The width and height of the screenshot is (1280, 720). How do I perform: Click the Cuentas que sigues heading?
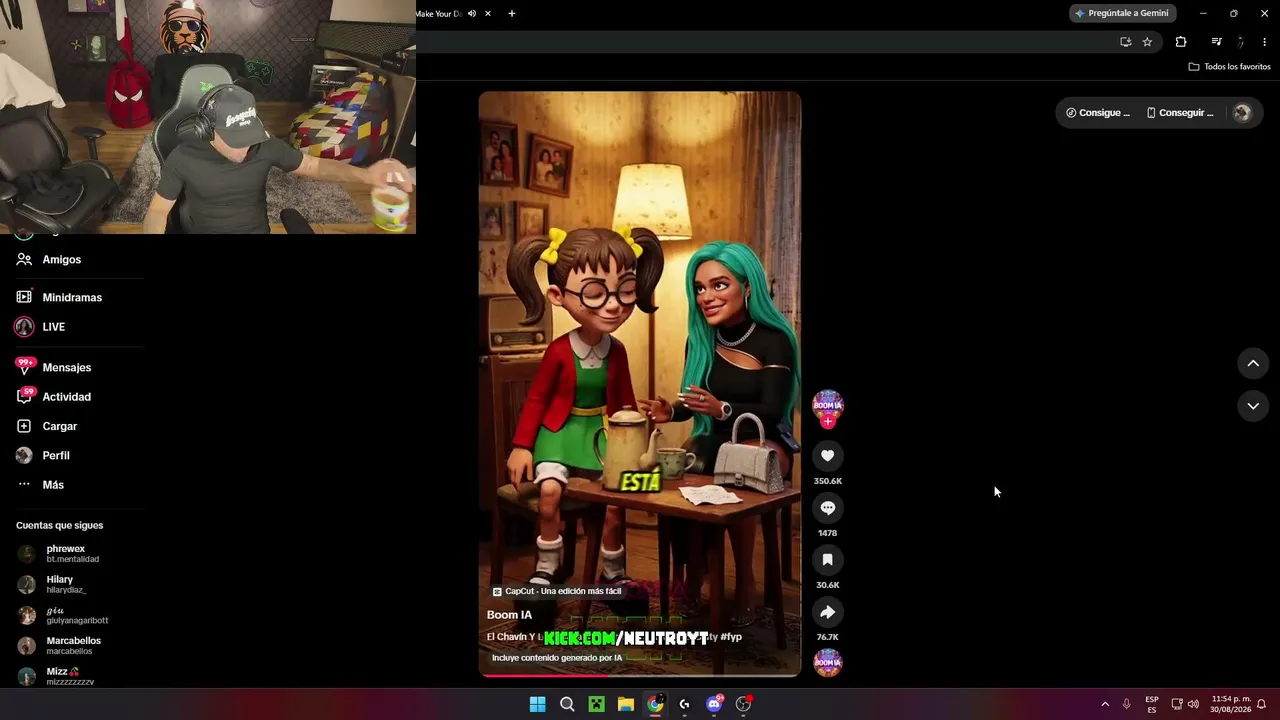[x=59, y=525]
